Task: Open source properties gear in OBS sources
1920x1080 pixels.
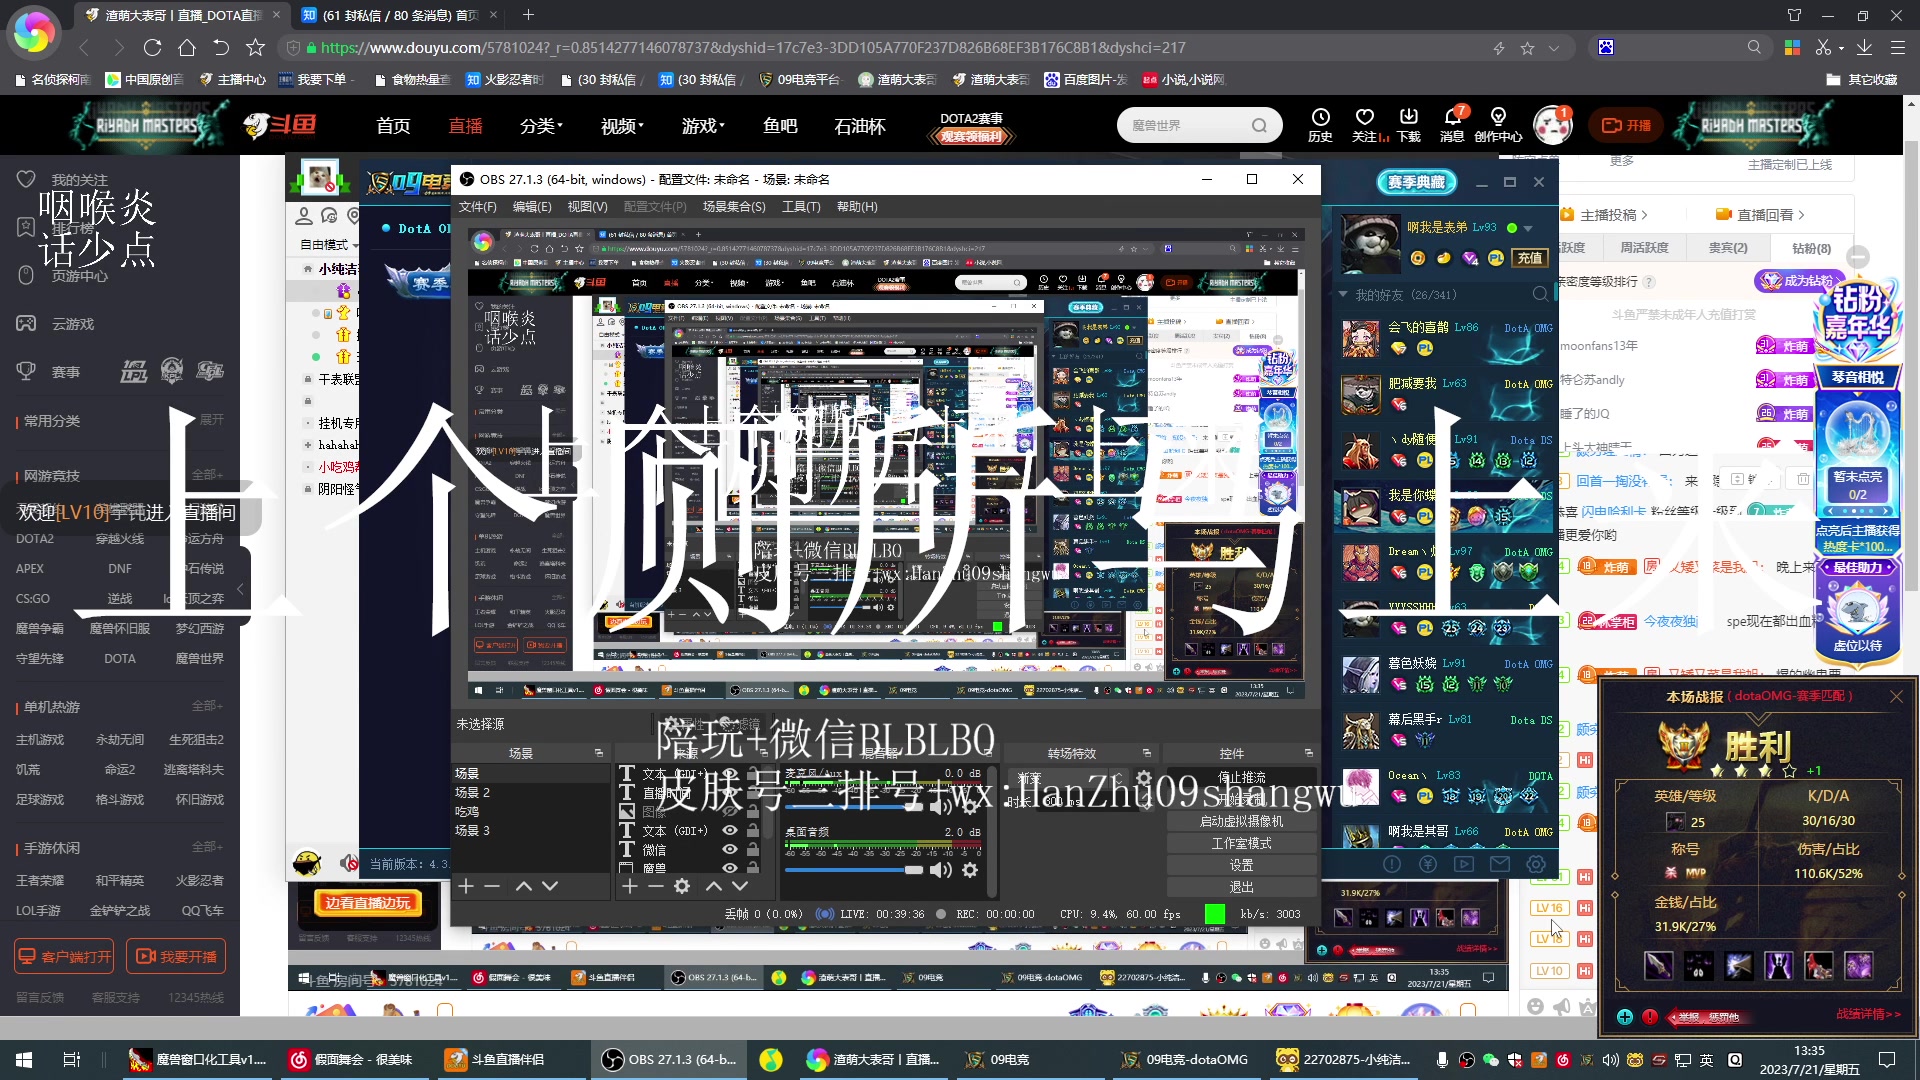Action: (682, 886)
